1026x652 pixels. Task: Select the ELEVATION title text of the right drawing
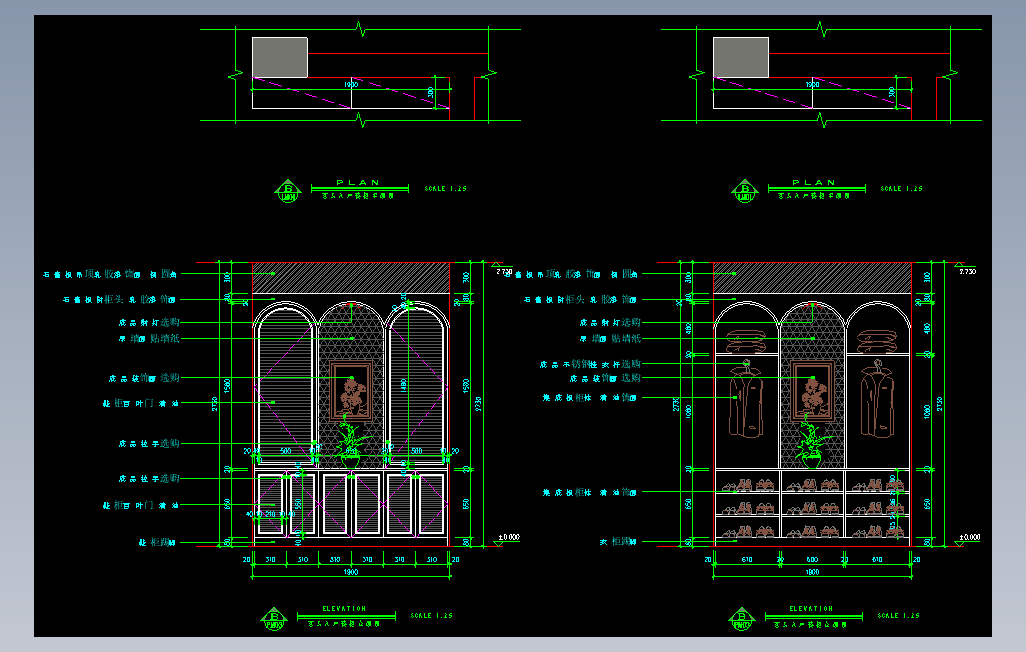click(x=811, y=609)
